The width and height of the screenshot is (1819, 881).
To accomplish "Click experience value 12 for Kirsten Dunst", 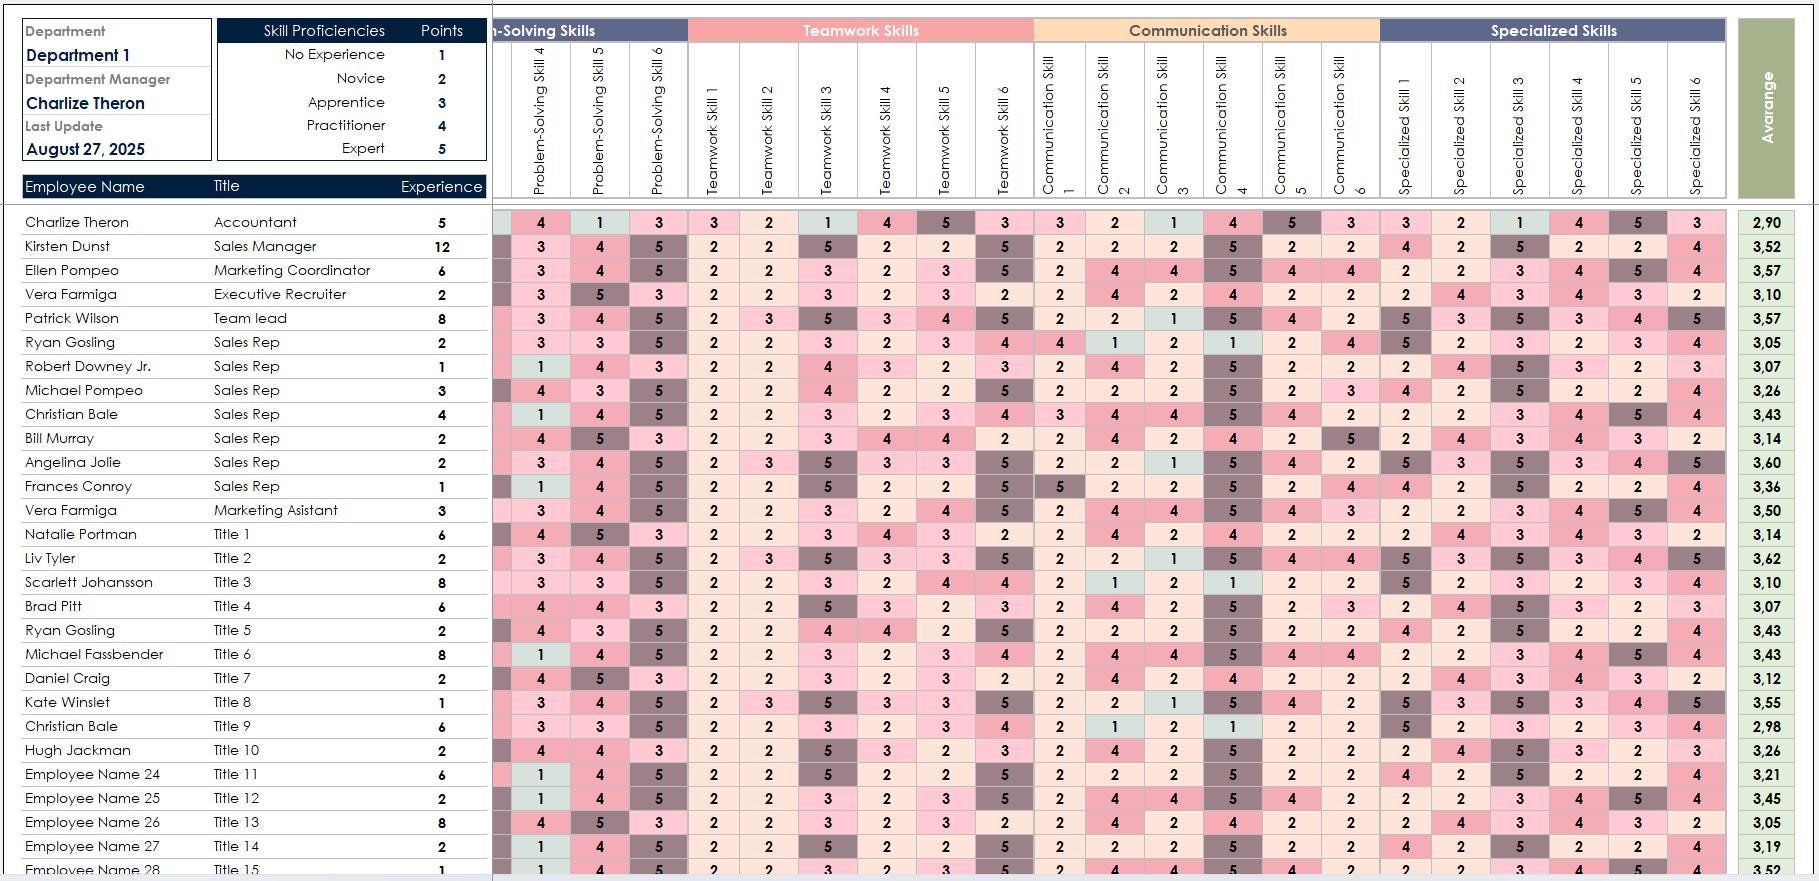I will tap(442, 247).
